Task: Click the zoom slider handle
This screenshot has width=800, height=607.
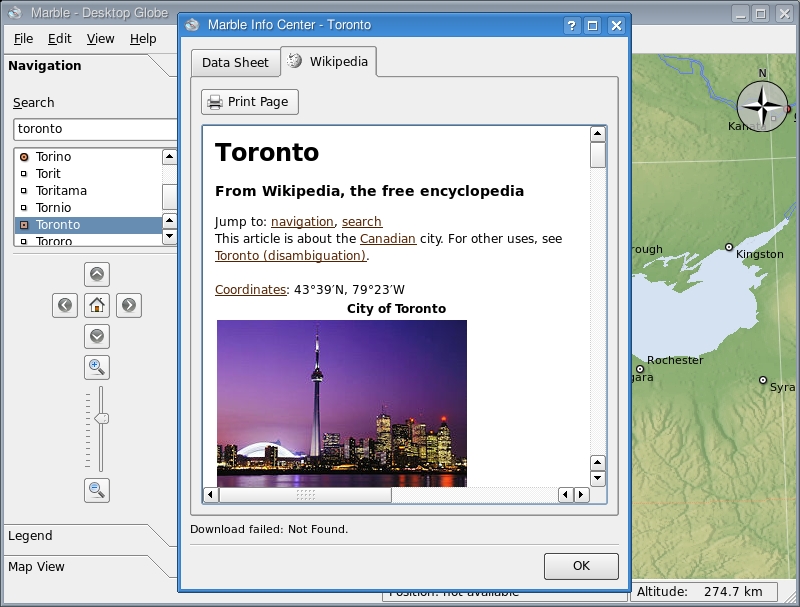Action: pos(101,418)
